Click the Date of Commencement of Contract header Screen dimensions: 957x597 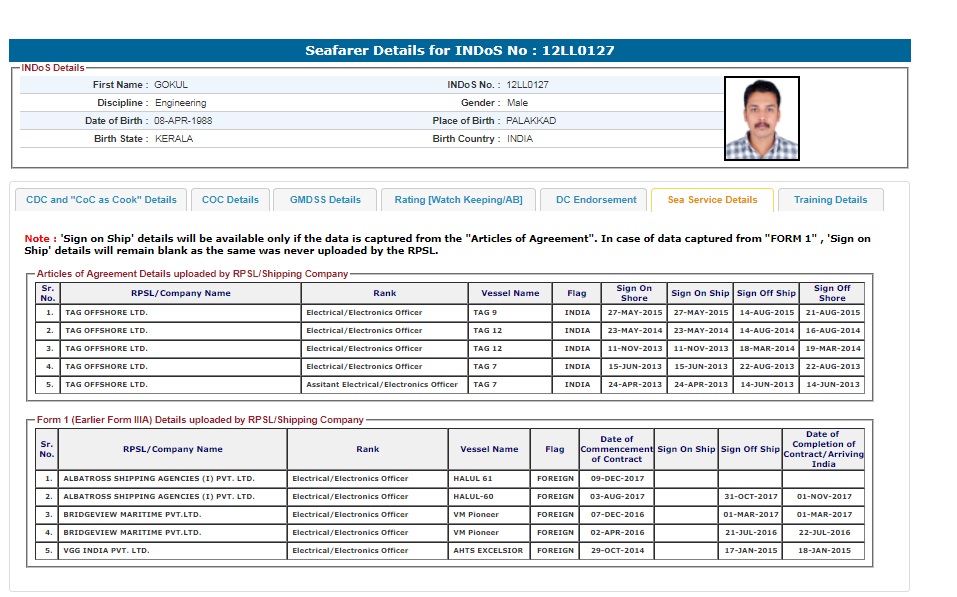click(616, 449)
